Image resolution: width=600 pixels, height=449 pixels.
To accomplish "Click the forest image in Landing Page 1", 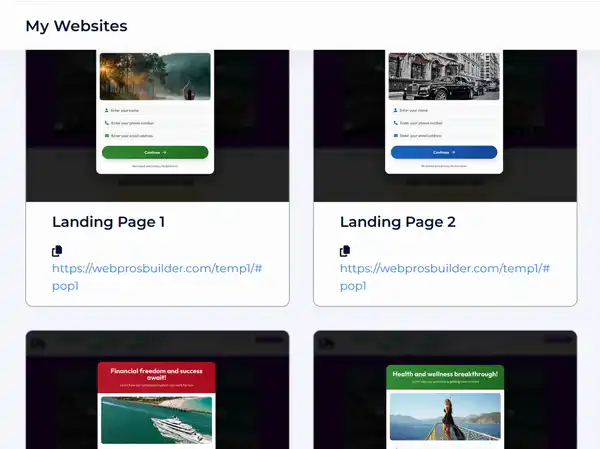I will 155,76.
